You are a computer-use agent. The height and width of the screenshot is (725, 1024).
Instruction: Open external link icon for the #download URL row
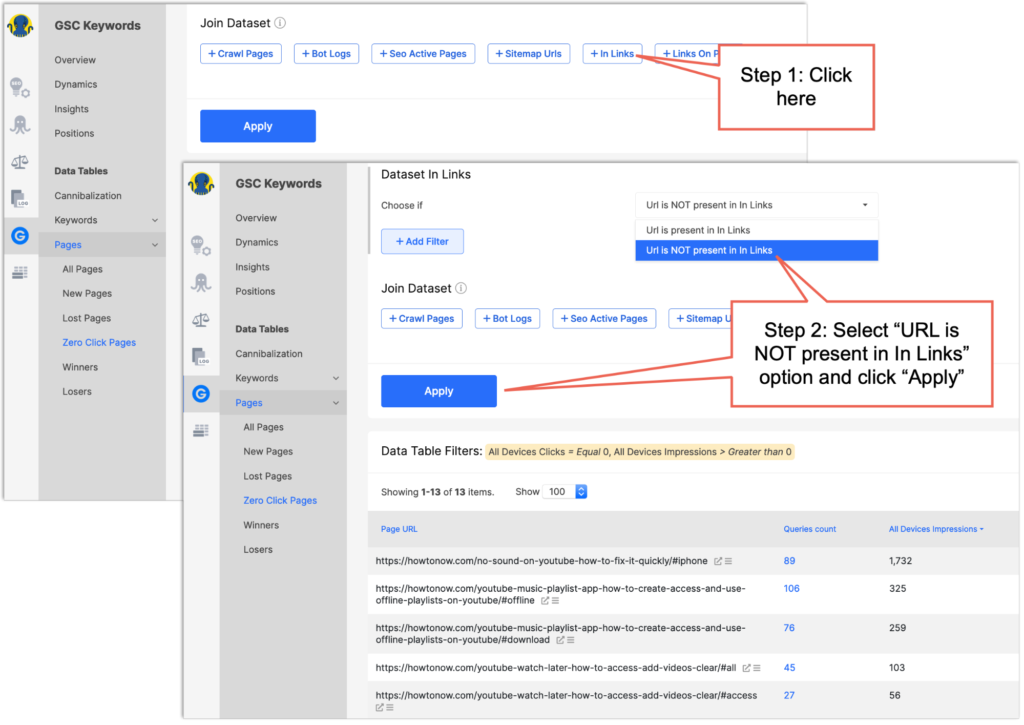pyautogui.click(x=560, y=640)
